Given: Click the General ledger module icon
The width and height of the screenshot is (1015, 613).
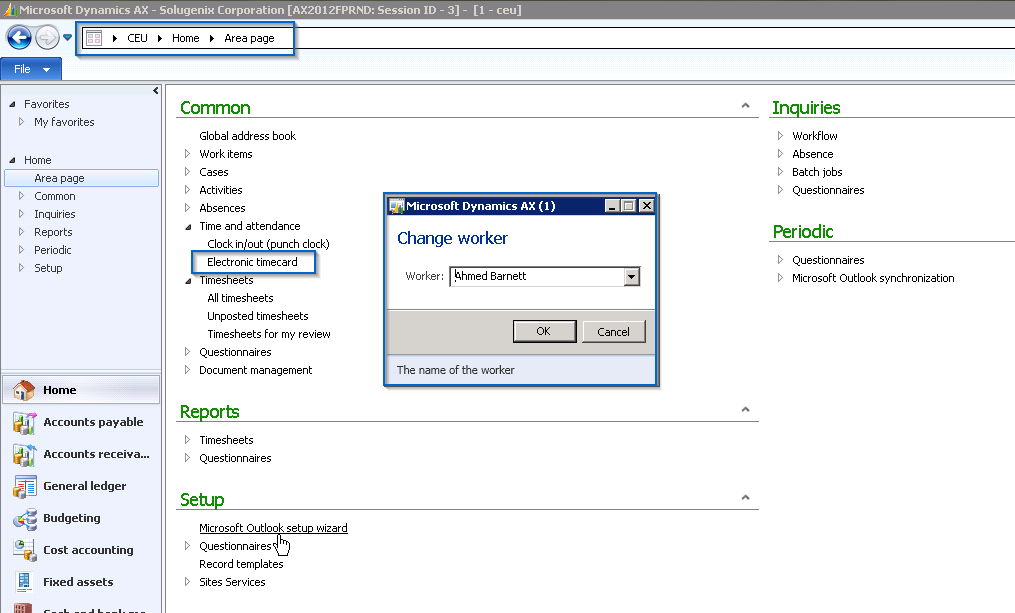Looking at the screenshot, I should pos(24,487).
